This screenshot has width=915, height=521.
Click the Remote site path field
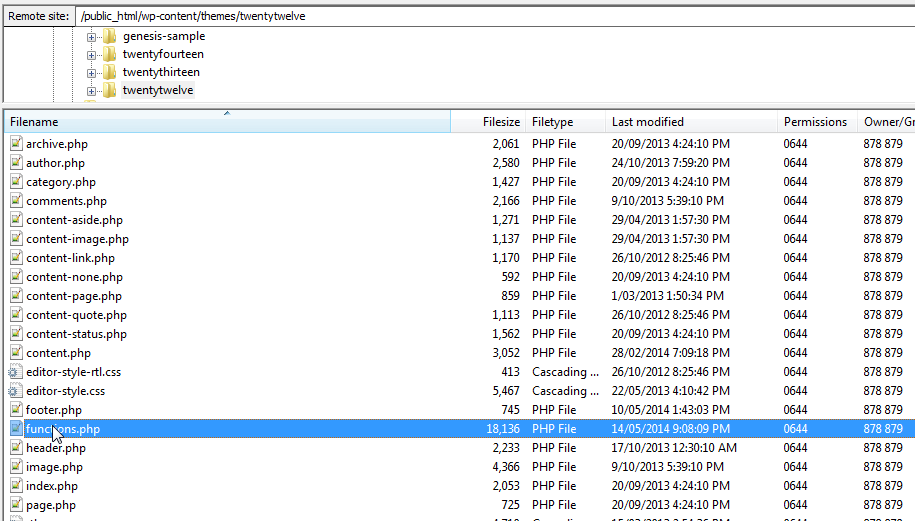490,16
